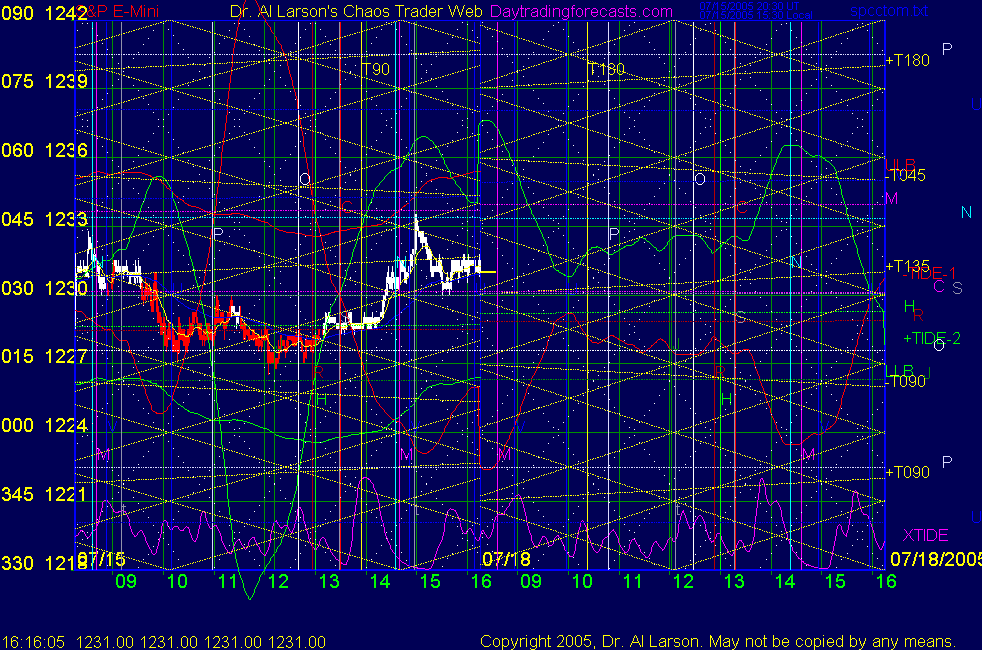This screenshot has width=982, height=650.
Task: Click the 'T90' label inside the chart
Action: 376,69
